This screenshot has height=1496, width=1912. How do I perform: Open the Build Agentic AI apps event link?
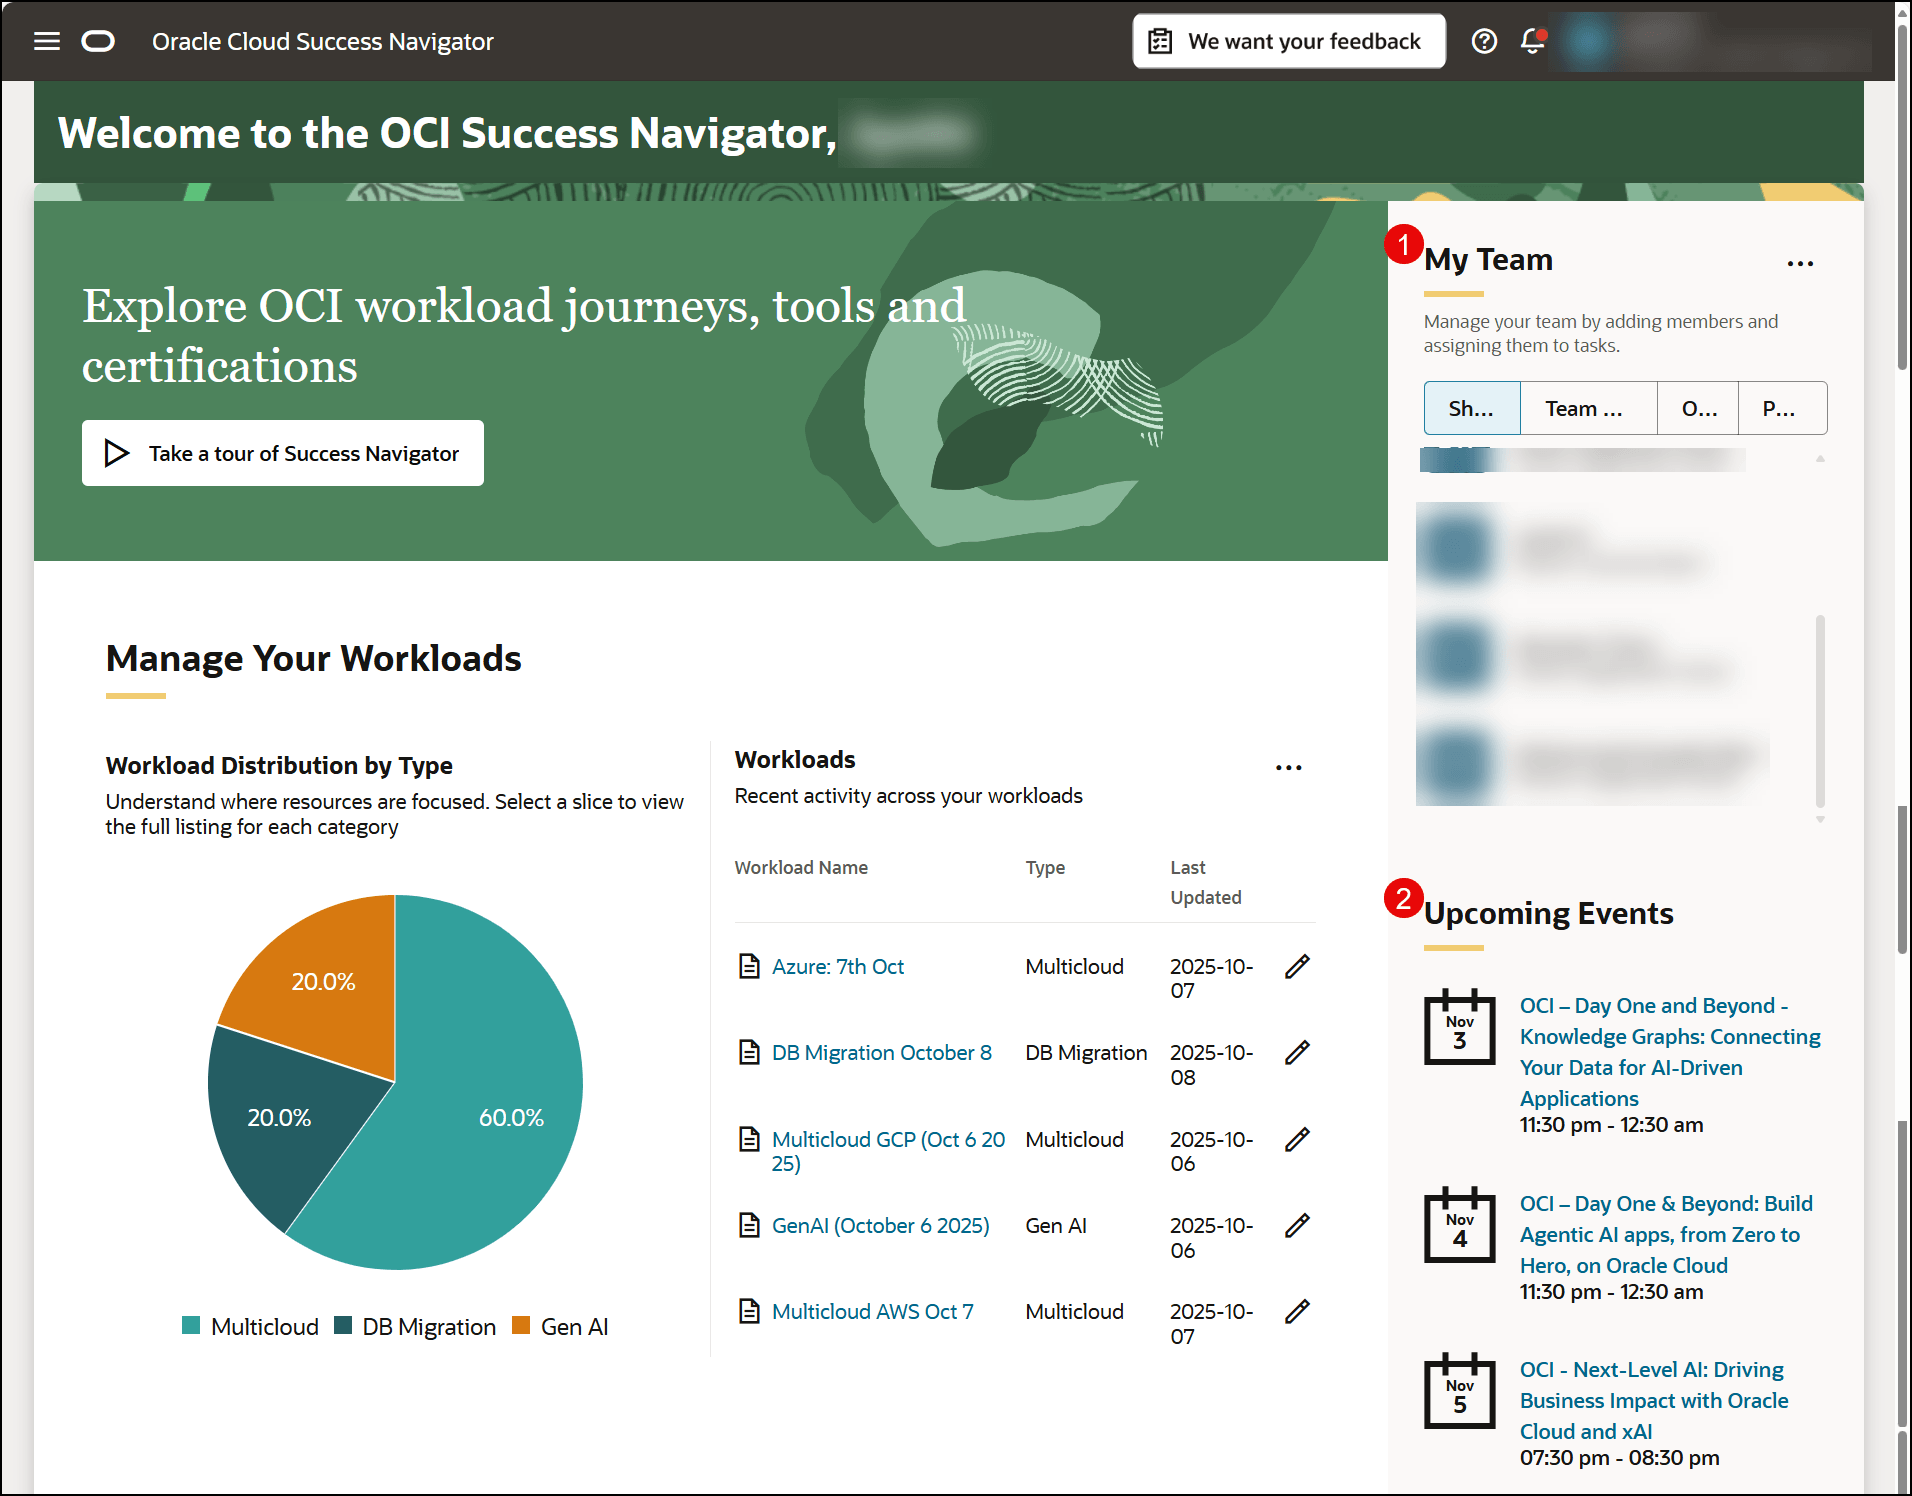[x=1666, y=1234]
